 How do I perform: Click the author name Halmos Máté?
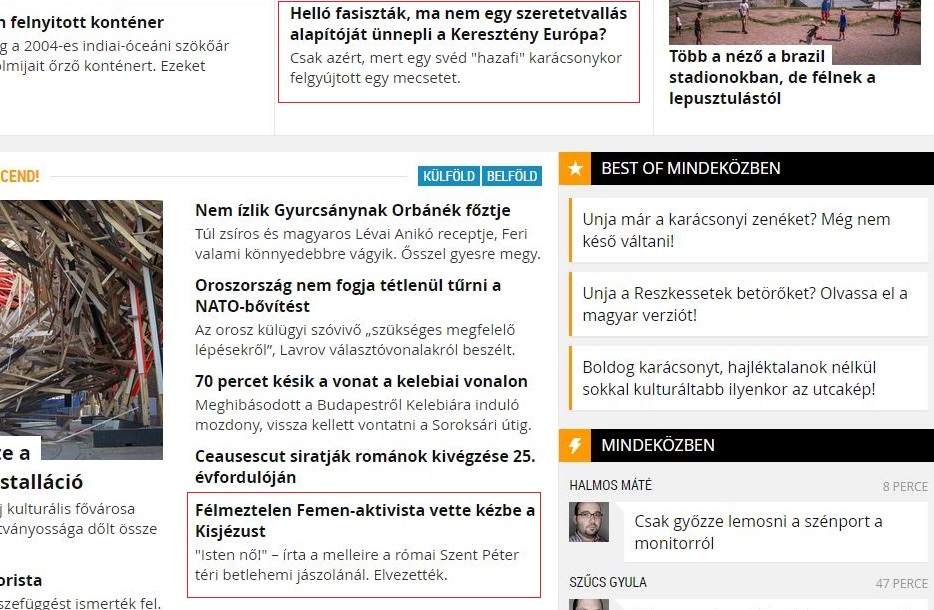pos(610,485)
